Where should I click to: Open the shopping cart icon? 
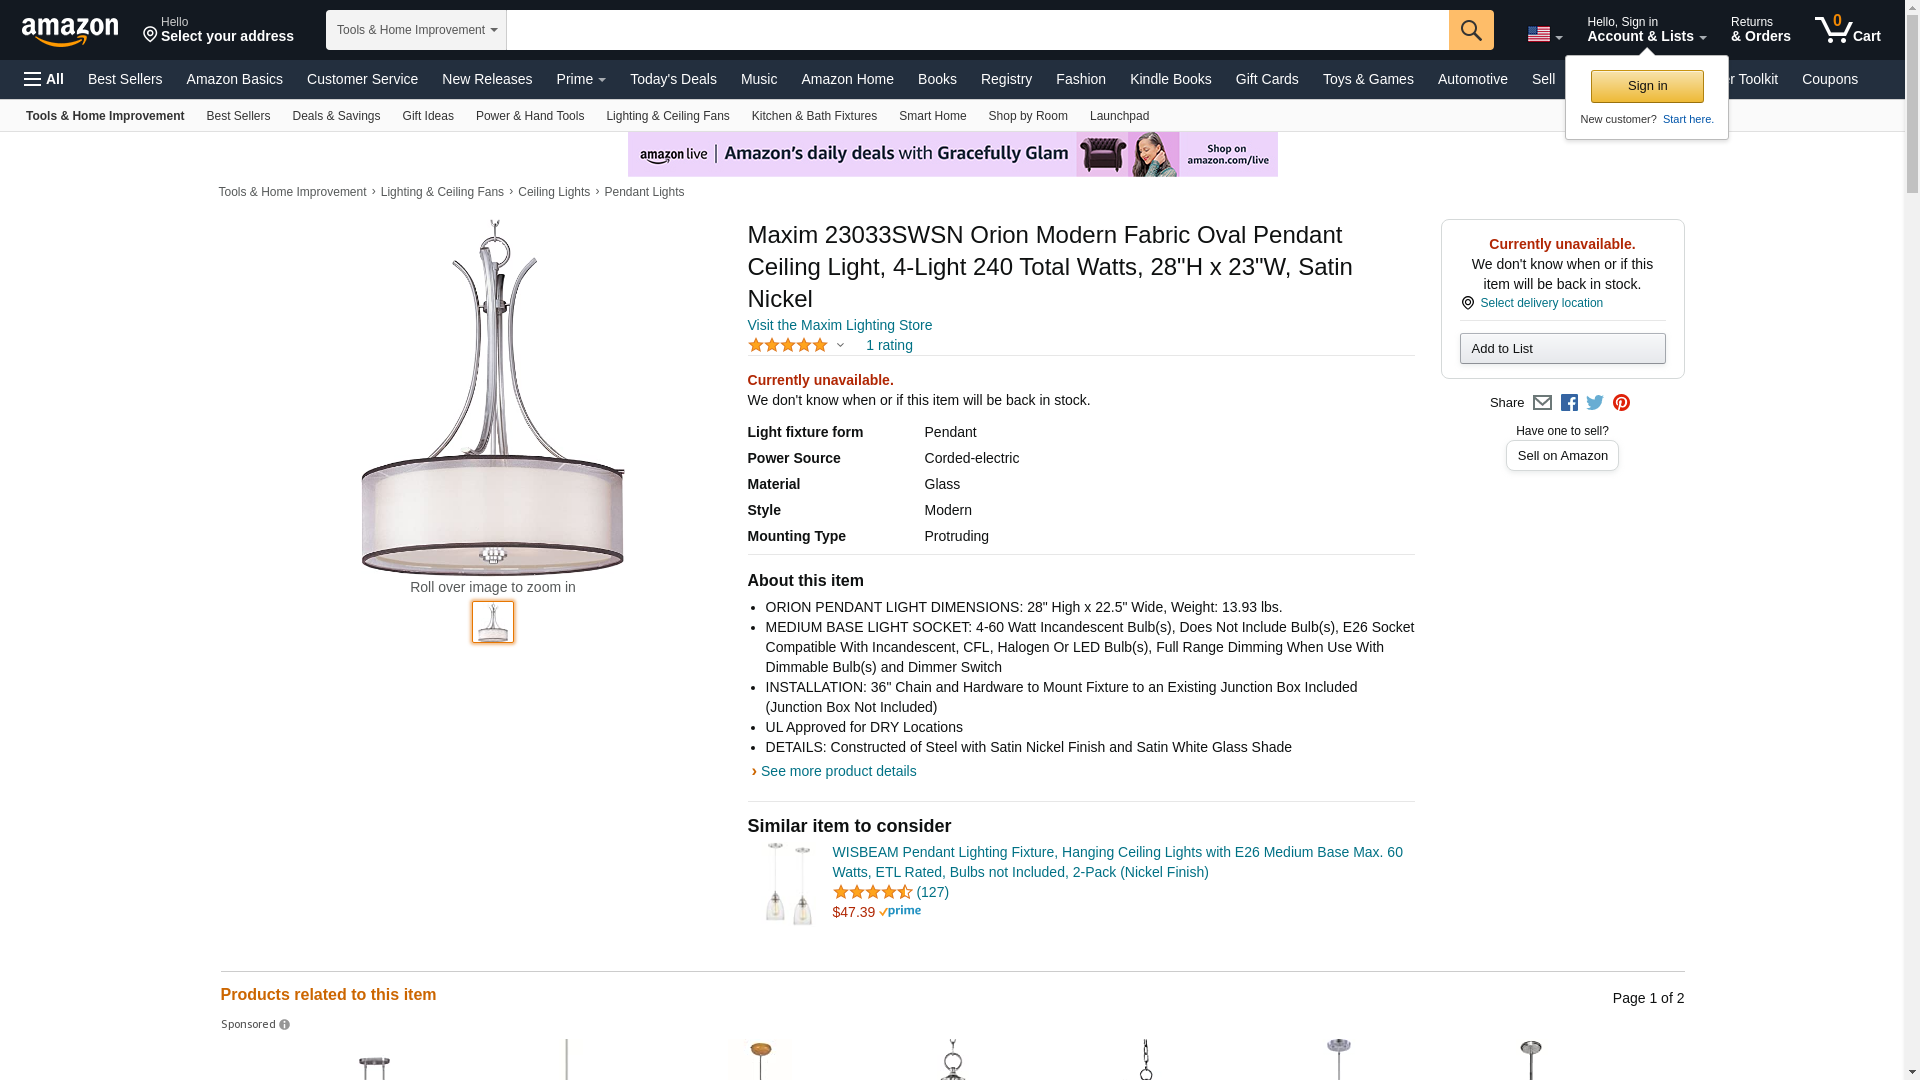(1847, 30)
